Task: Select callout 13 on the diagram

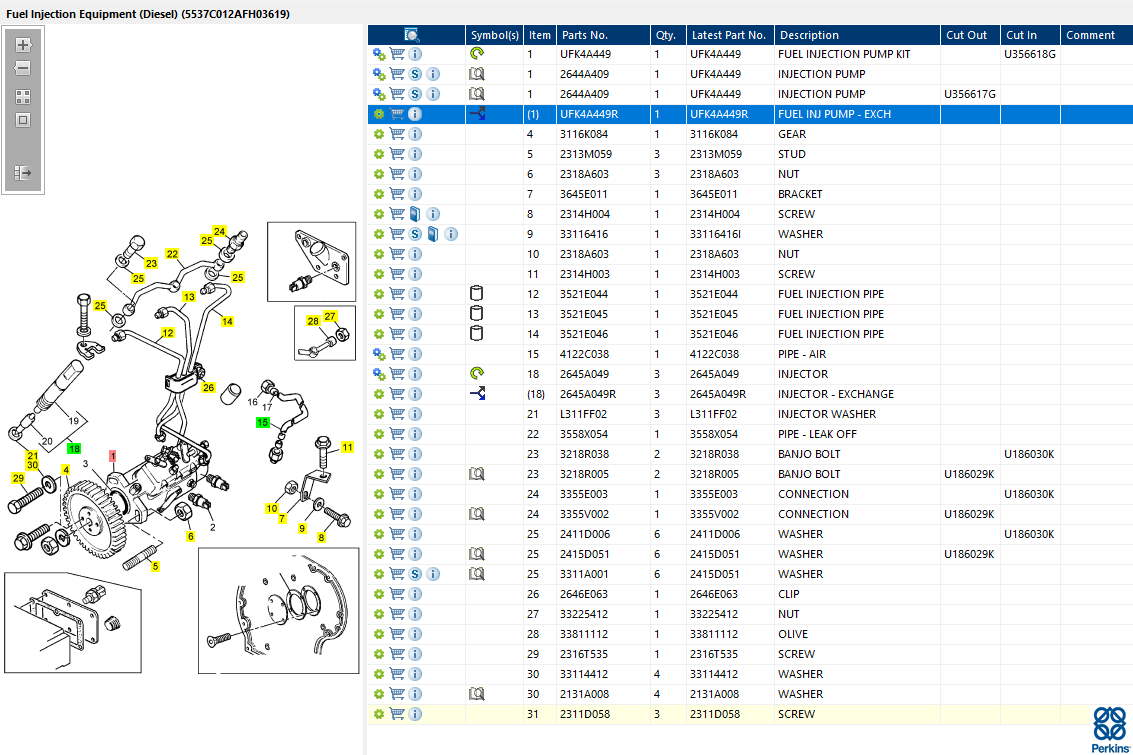Action: click(x=189, y=296)
